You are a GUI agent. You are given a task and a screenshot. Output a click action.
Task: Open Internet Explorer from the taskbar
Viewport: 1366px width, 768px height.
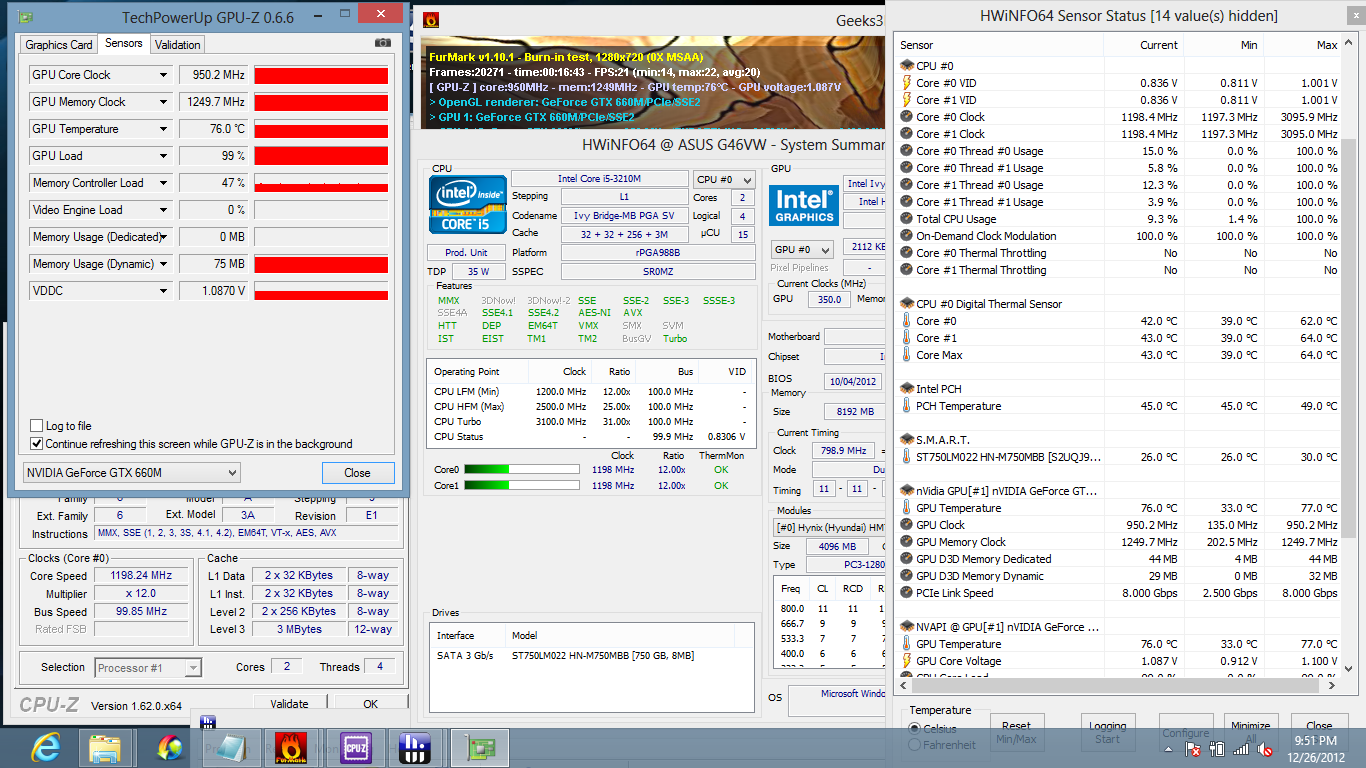45,747
